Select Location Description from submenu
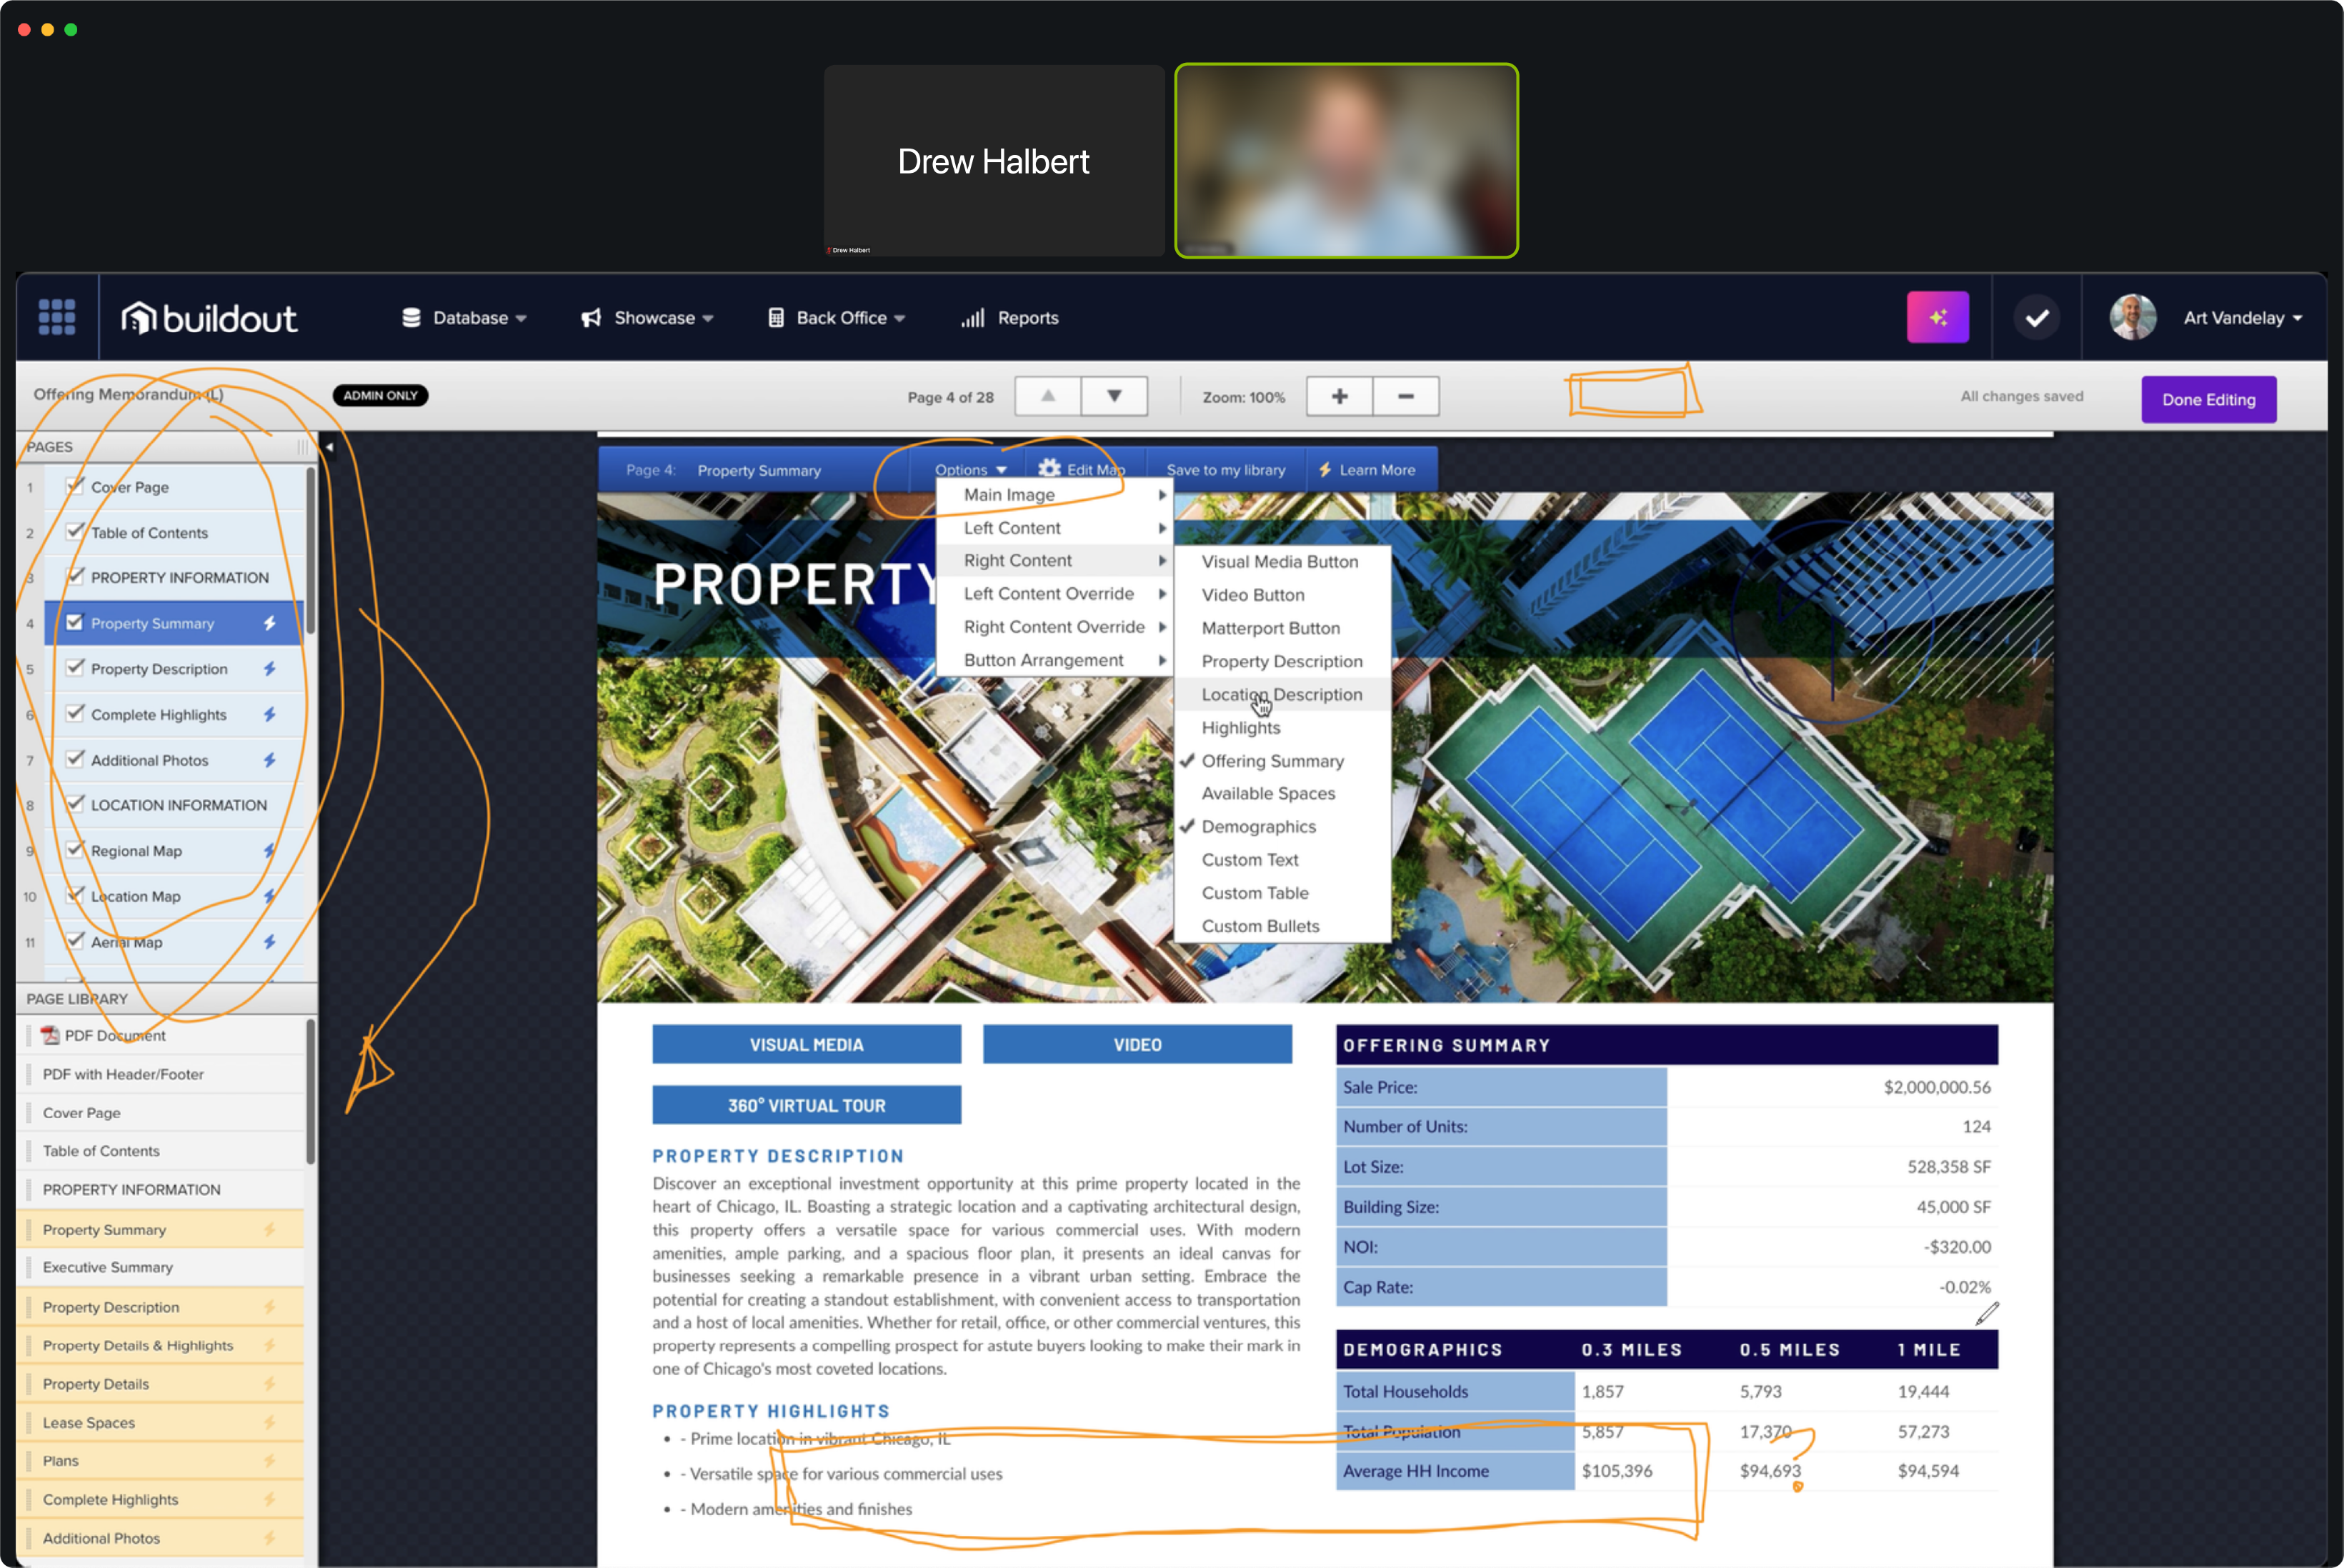The width and height of the screenshot is (2344, 1568). (1282, 695)
